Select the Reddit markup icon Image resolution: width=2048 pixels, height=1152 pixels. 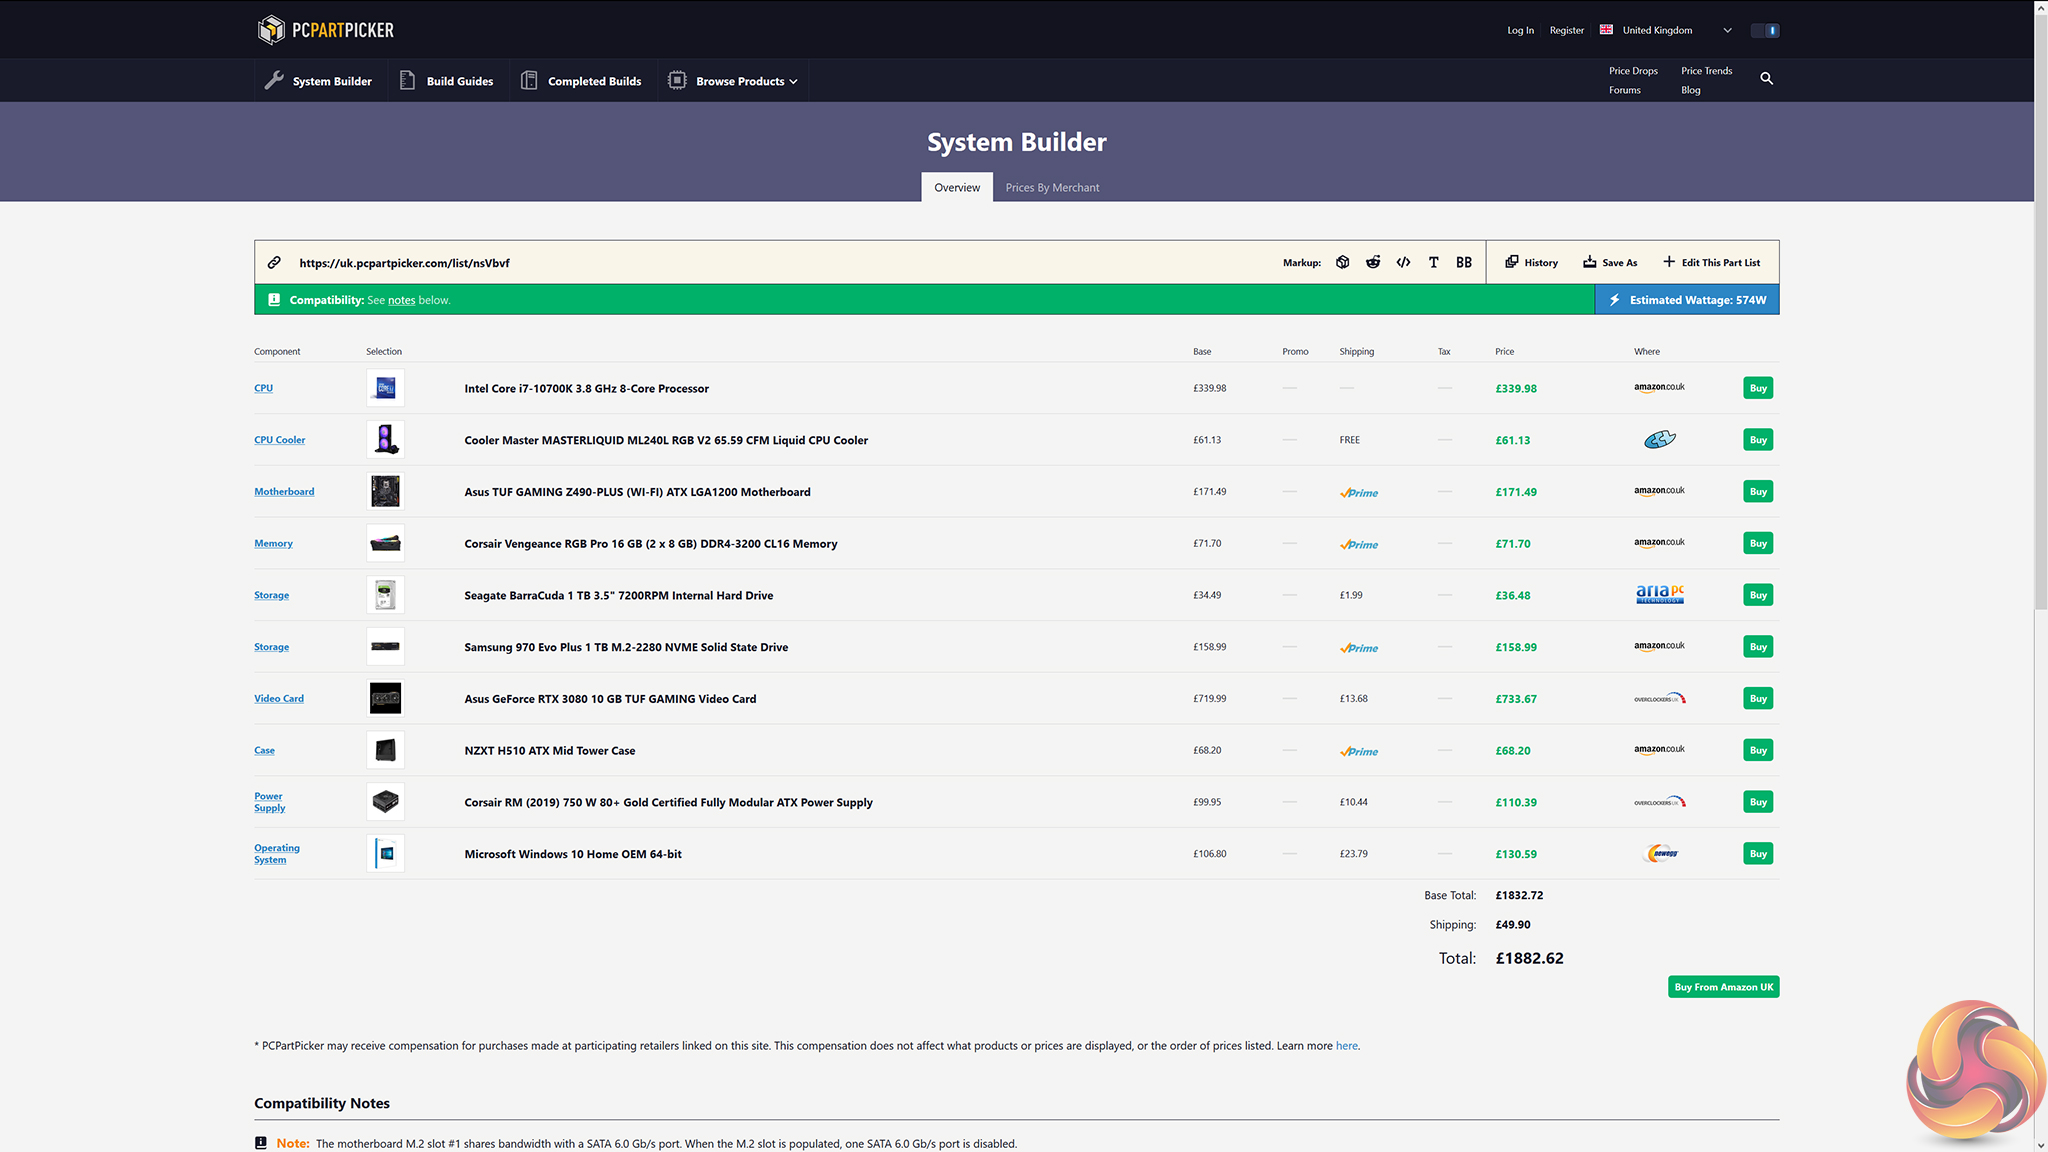click(1373, 262)
